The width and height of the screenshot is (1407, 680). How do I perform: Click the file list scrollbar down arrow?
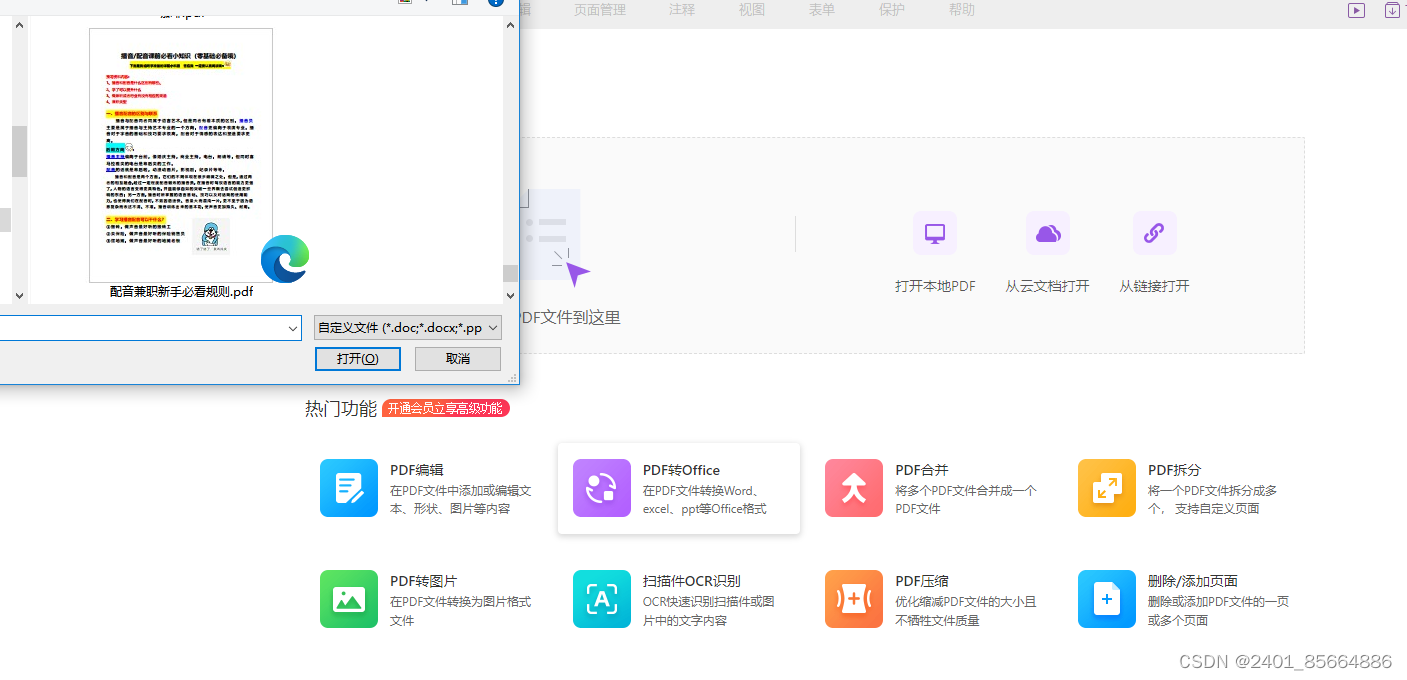(511, 295)
